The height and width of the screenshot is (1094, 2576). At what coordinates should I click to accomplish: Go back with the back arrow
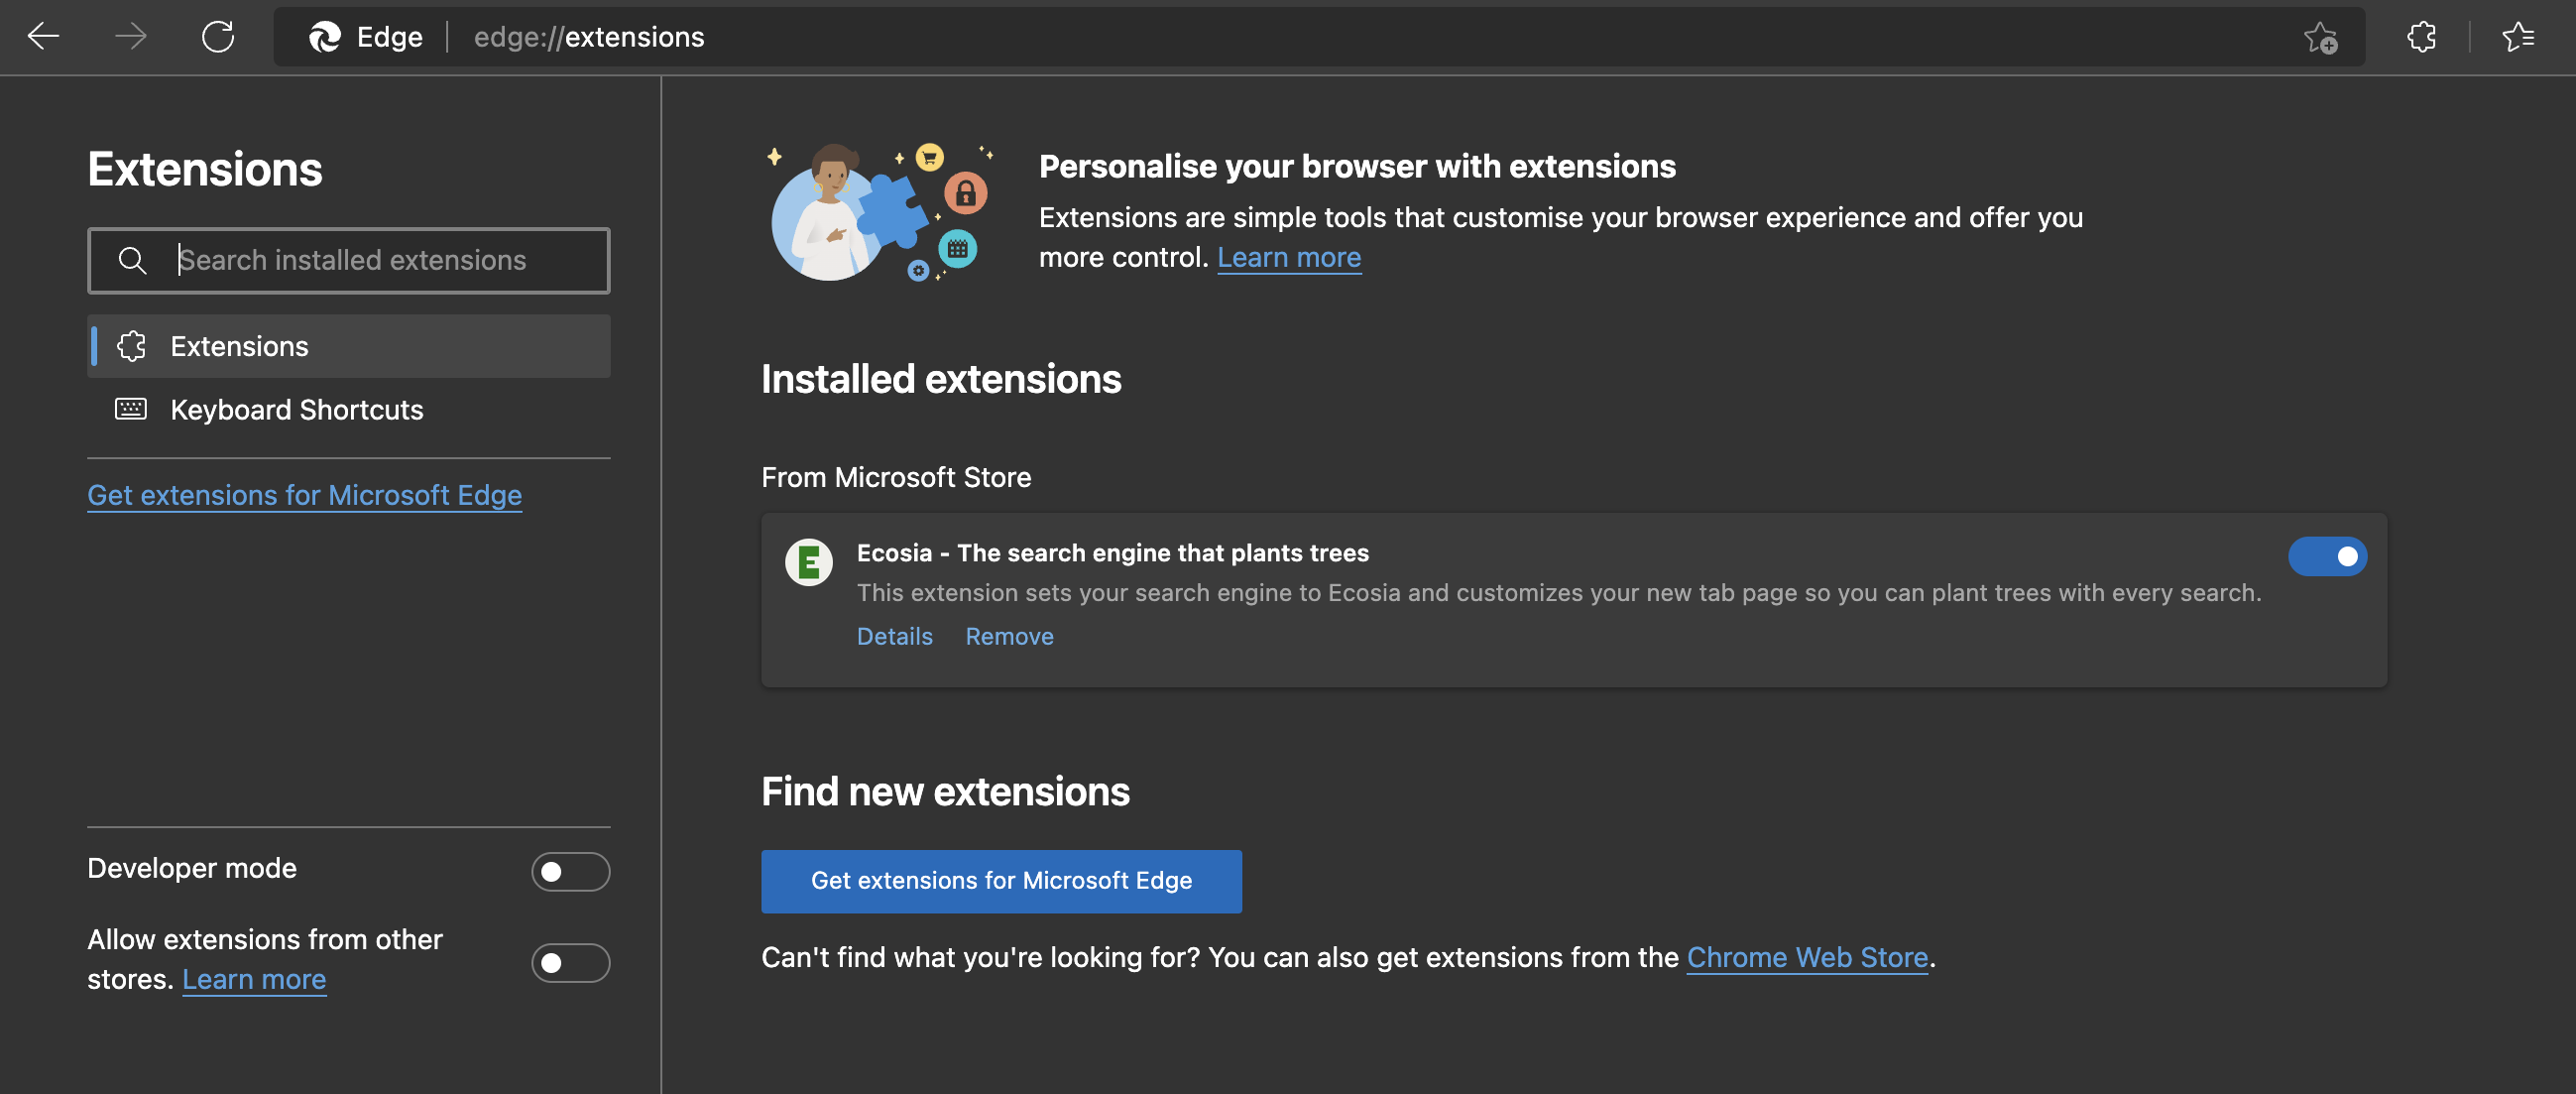point(43,37)
